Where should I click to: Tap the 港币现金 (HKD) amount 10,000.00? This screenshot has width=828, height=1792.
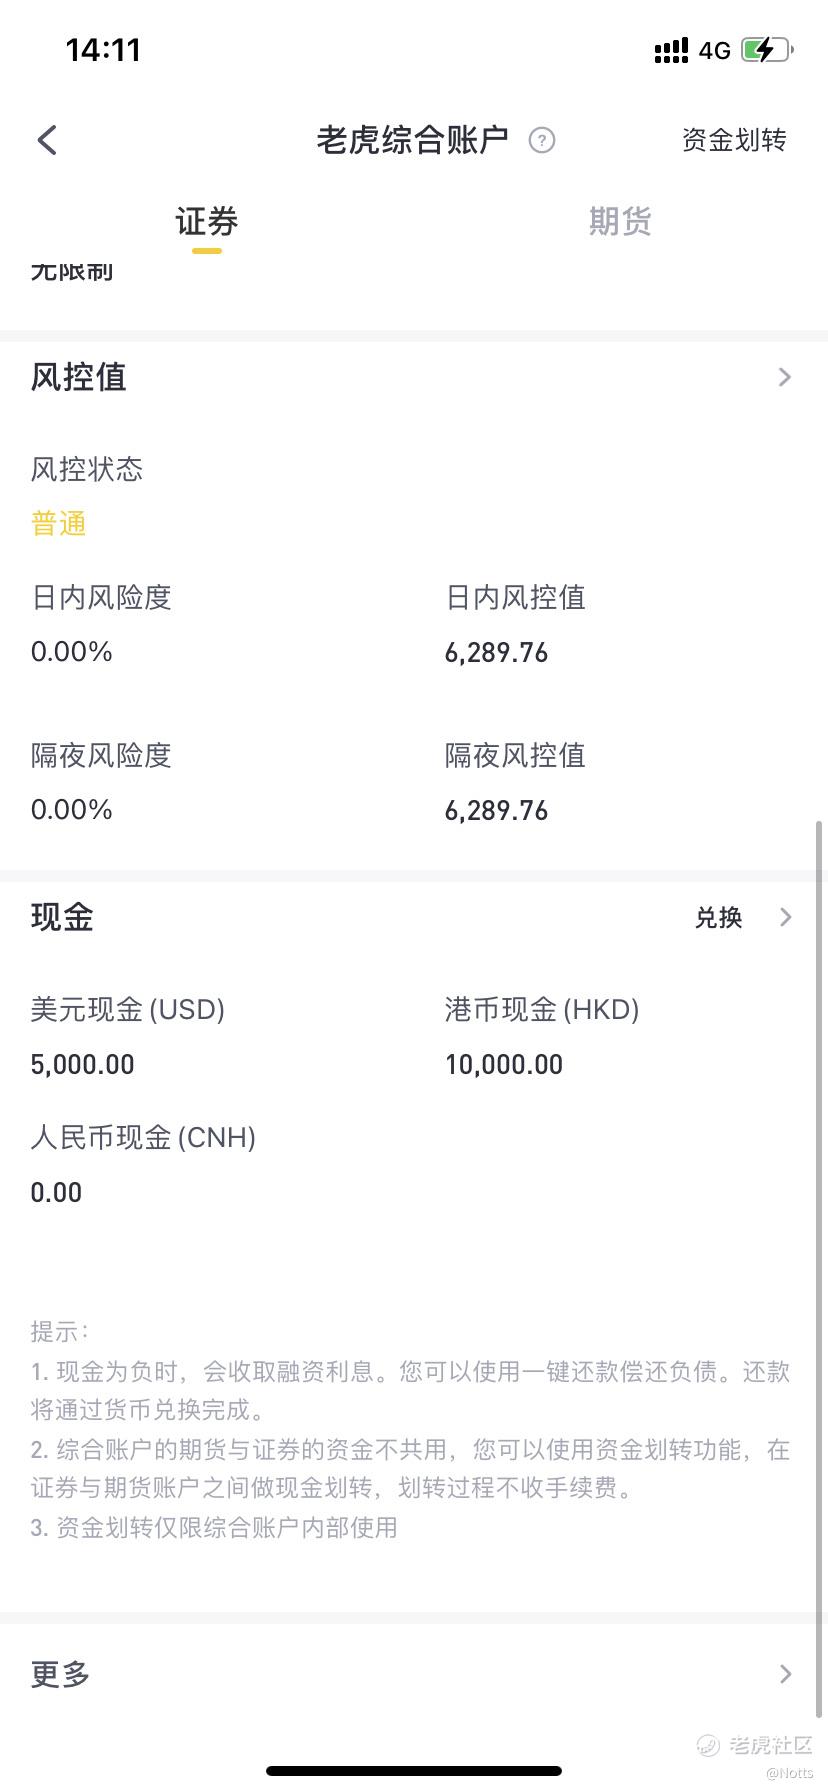(x=504, y=1064)
